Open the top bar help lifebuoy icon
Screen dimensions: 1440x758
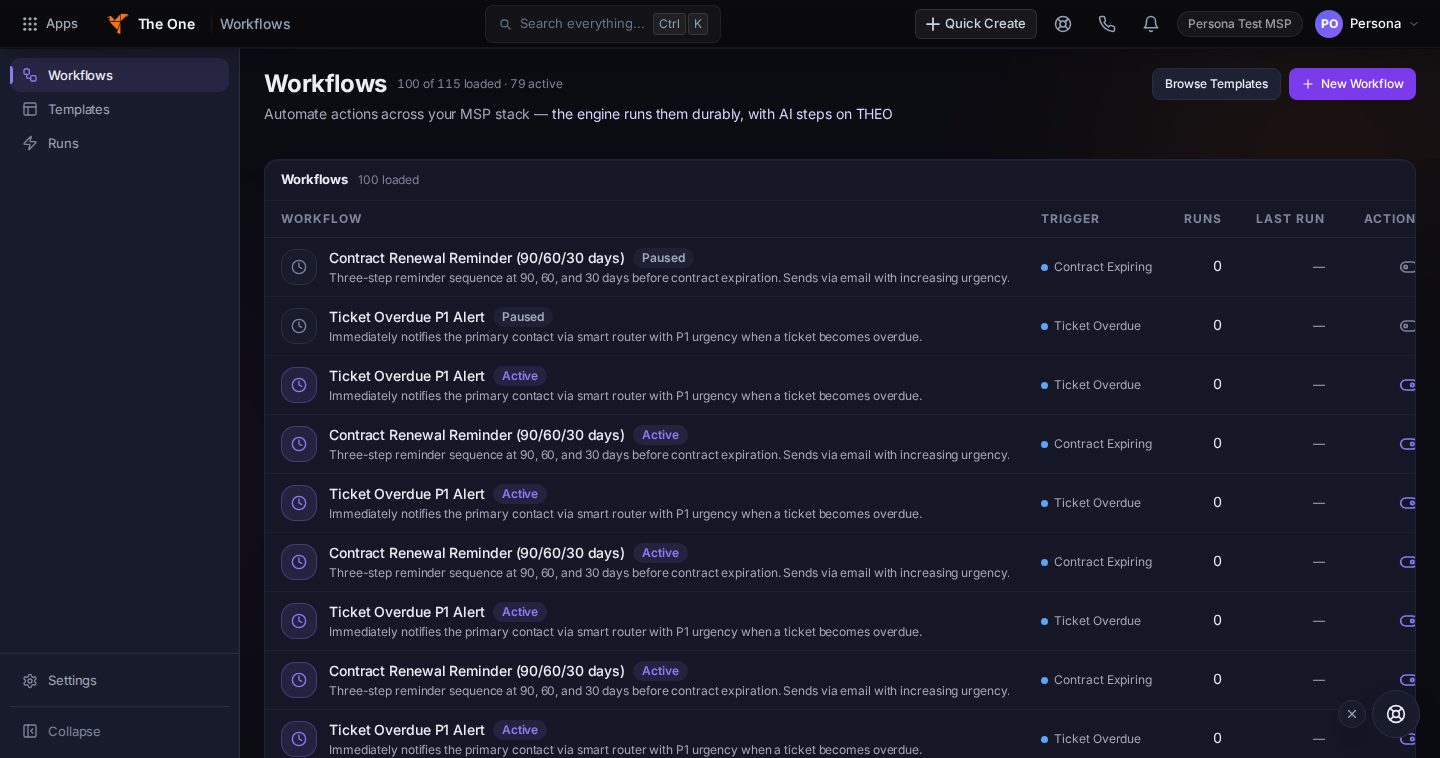[x=1063, y=24]
